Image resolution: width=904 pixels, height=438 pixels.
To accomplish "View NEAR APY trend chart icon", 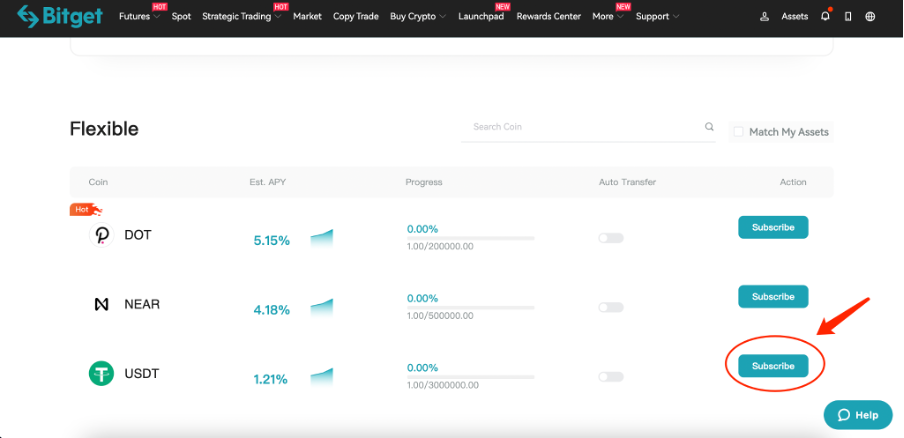I will pos(322,308).
